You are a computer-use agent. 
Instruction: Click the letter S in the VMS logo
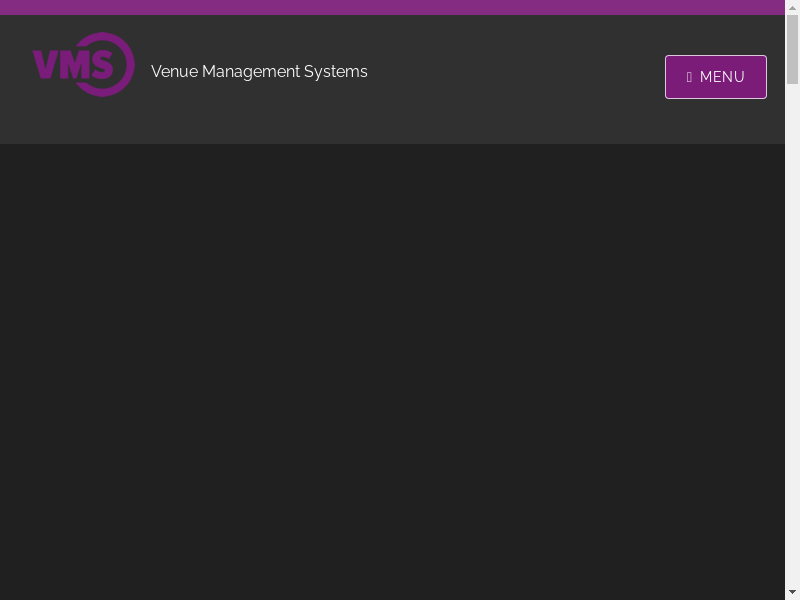101,65
